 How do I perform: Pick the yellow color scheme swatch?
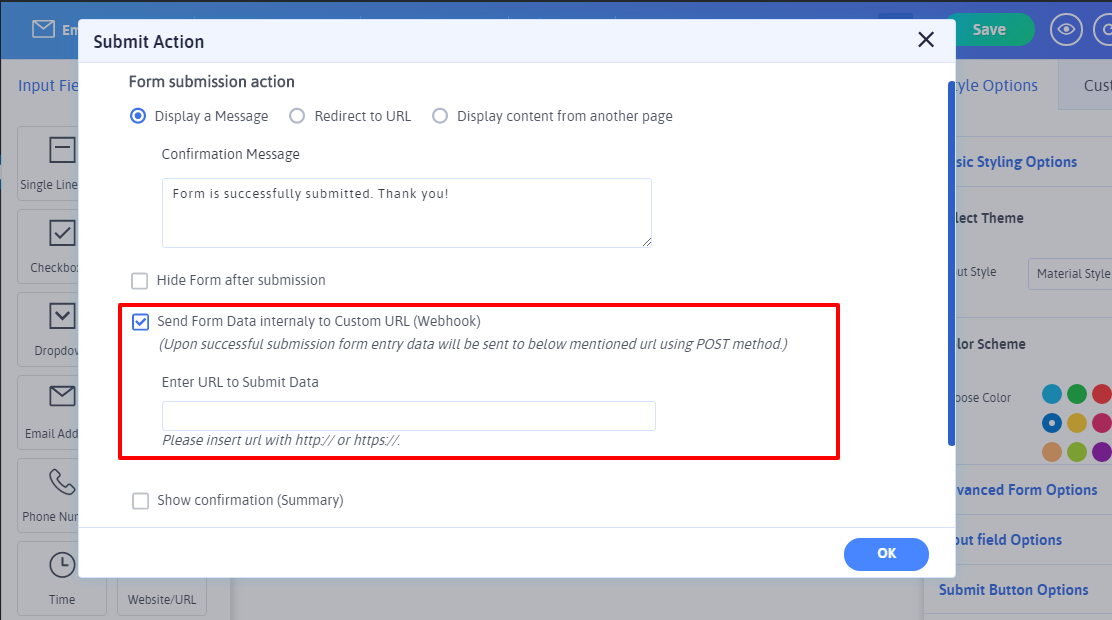click(1076, 423)
